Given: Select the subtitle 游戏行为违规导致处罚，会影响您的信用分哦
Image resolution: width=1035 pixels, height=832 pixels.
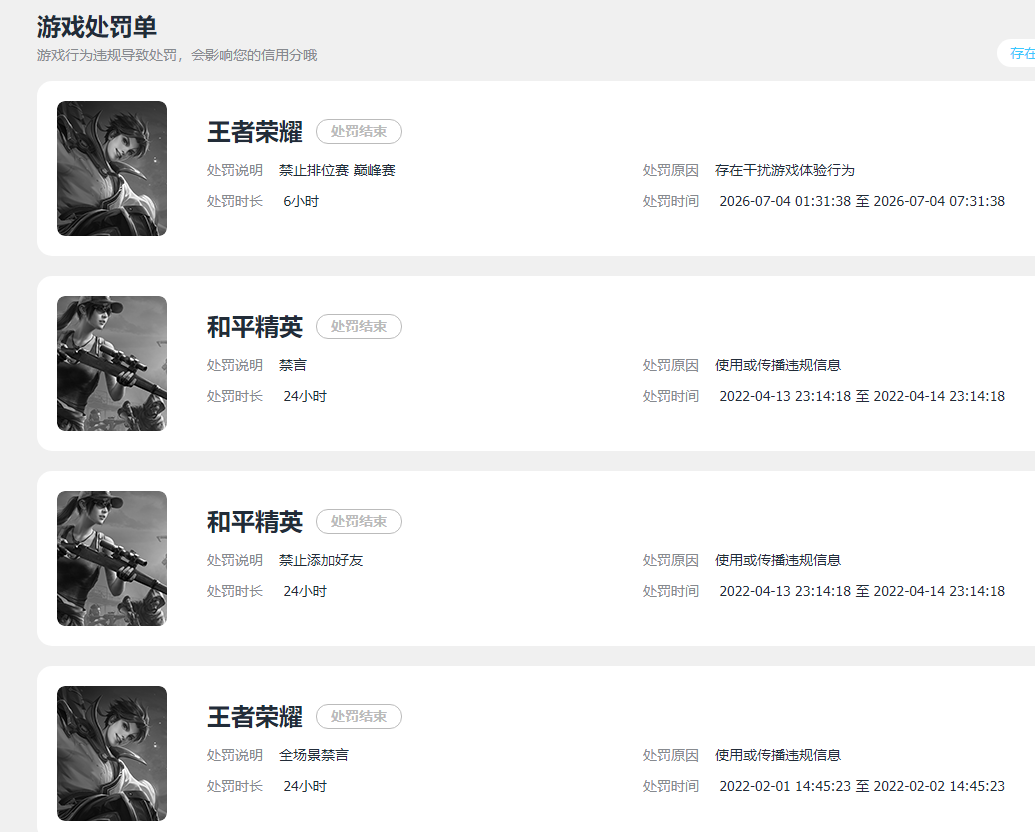Looking at the screenshot, I should click(x=177, y=55).
